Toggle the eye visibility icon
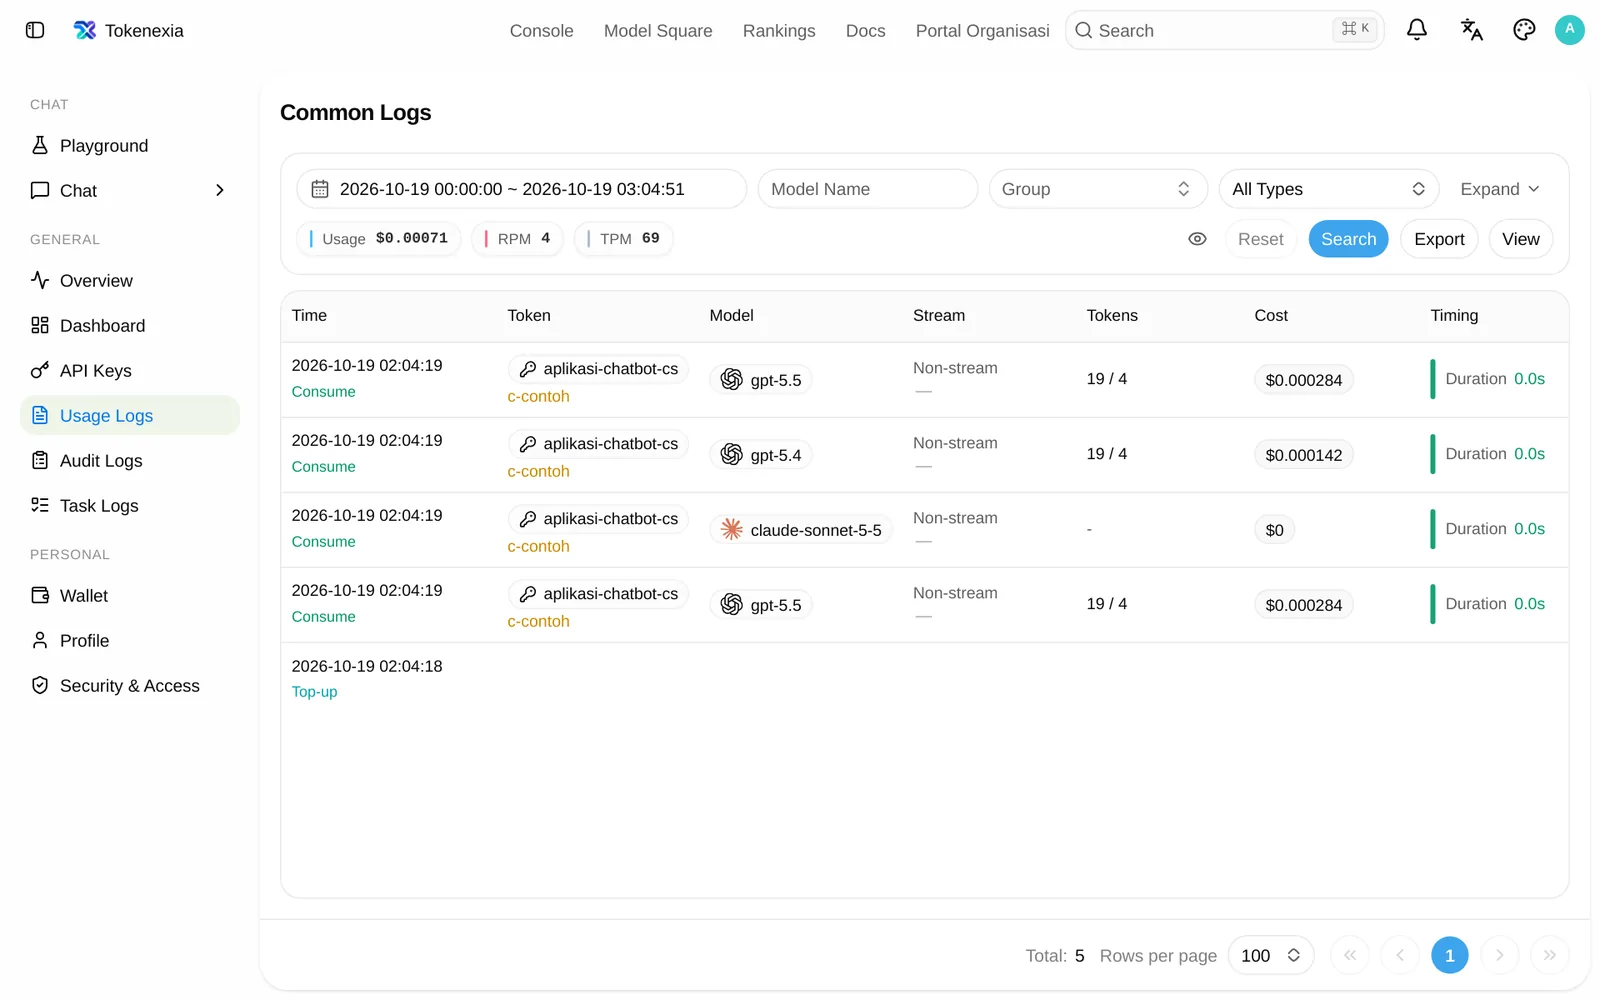This screenshot has height=1000, width=1600. tap(1197, 239)
